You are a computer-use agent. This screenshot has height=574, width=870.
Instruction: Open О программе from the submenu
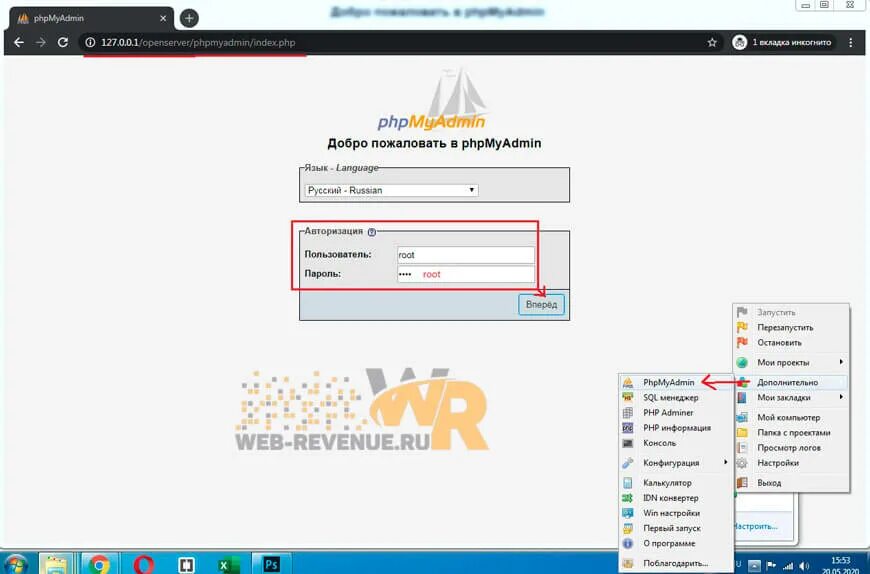(x=676, y=543)
